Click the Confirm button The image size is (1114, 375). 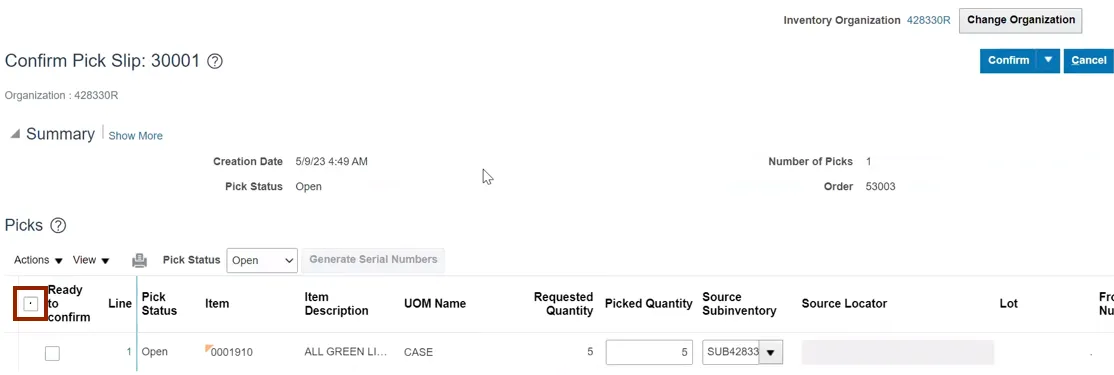[1008, 60]
